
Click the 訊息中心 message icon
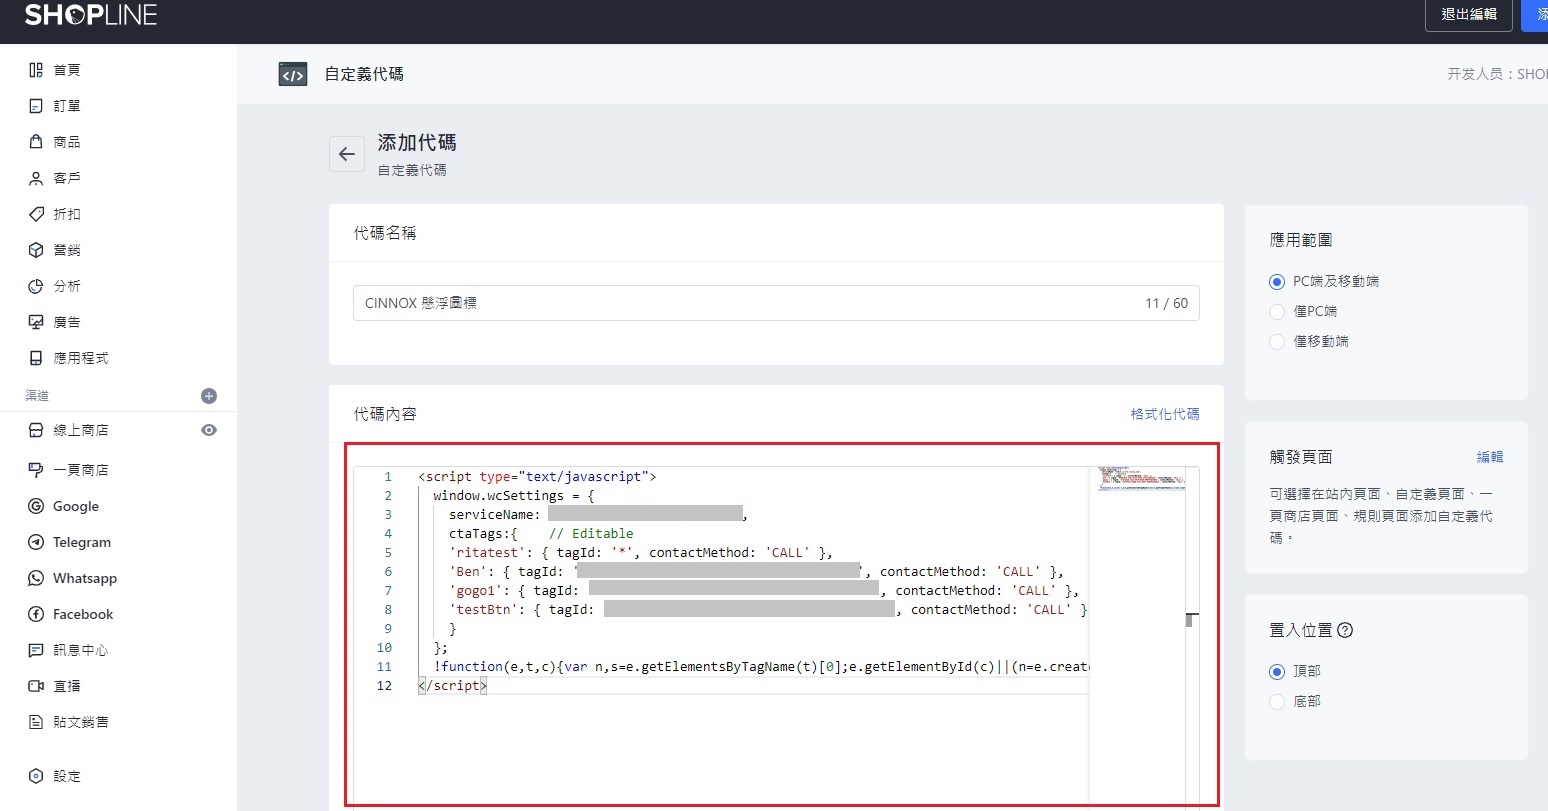[x=36, y=650]
